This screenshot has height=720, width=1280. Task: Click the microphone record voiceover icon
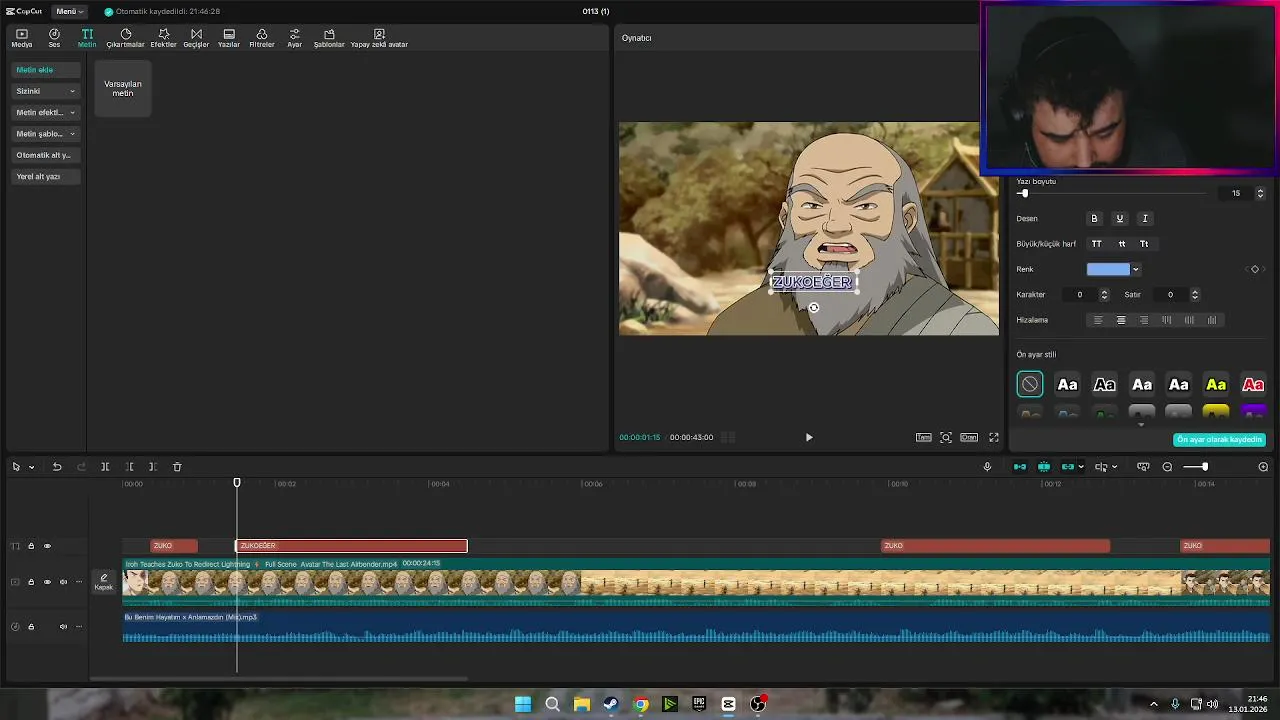(987, 467)
